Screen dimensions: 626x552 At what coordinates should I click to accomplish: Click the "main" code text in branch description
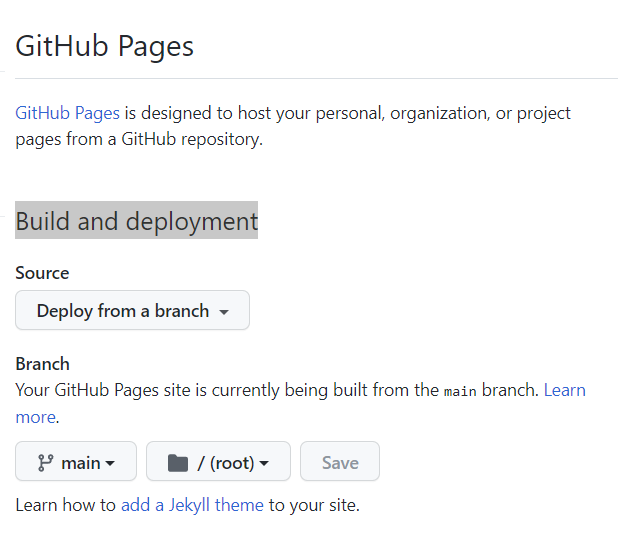tap(460, 392)
